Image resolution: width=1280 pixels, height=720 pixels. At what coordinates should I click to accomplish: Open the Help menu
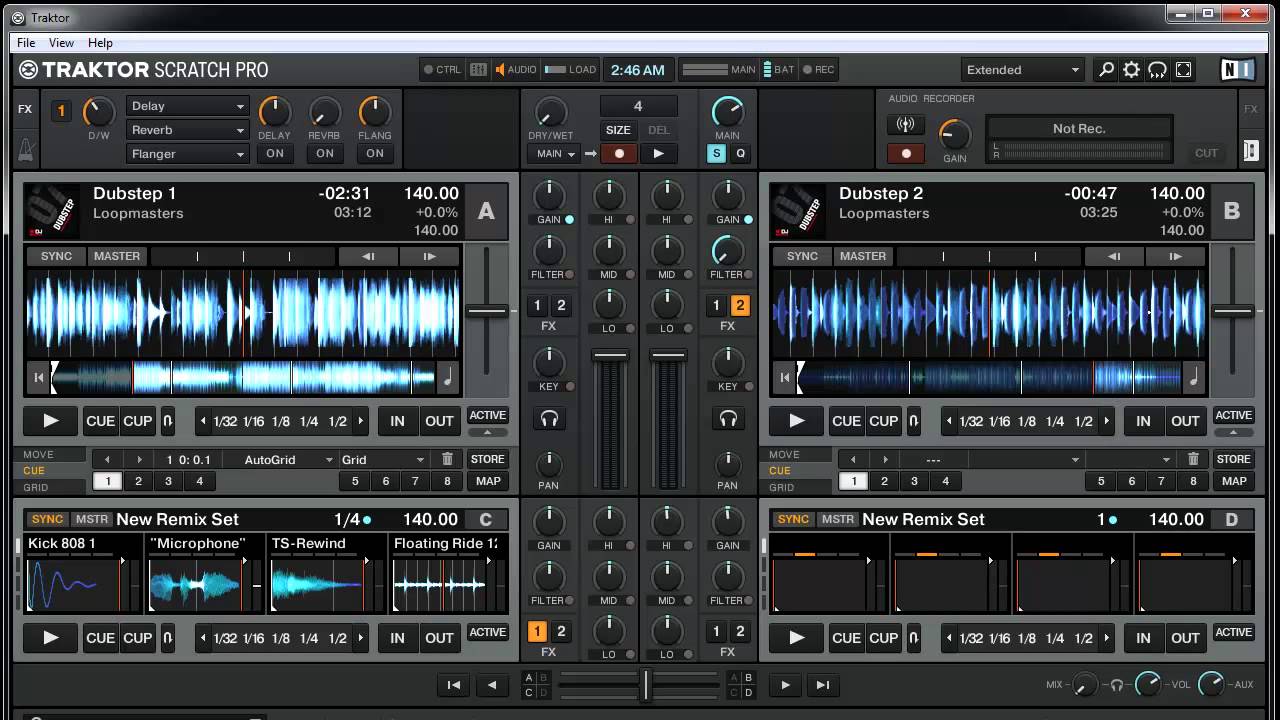click(x=100, y=43)
